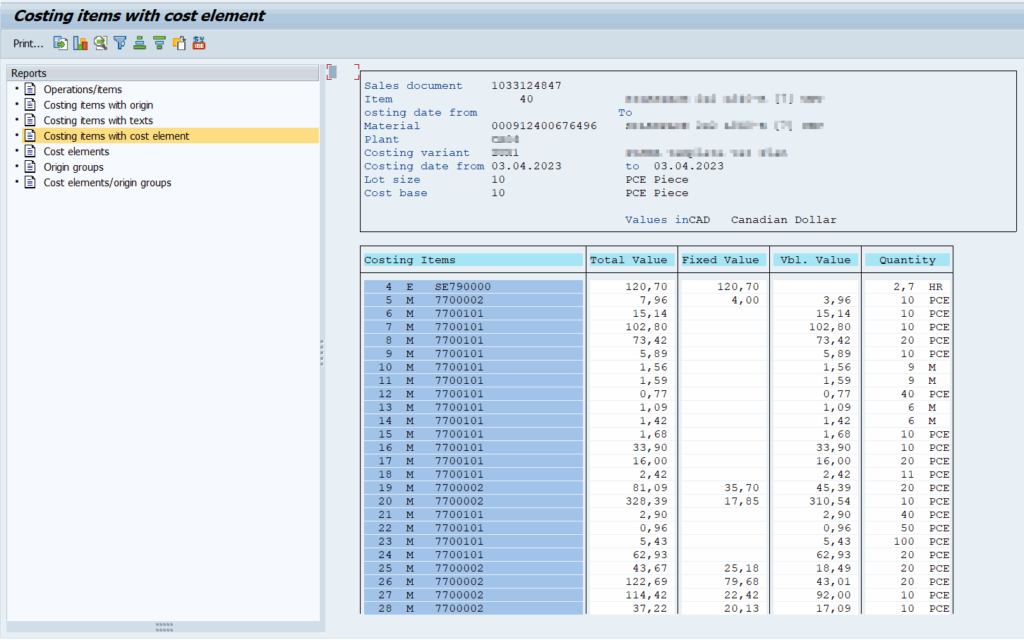Apply the blue funnel filter icon
The width and height of the screenshot is (1024, 640).
tap(120, 43)
